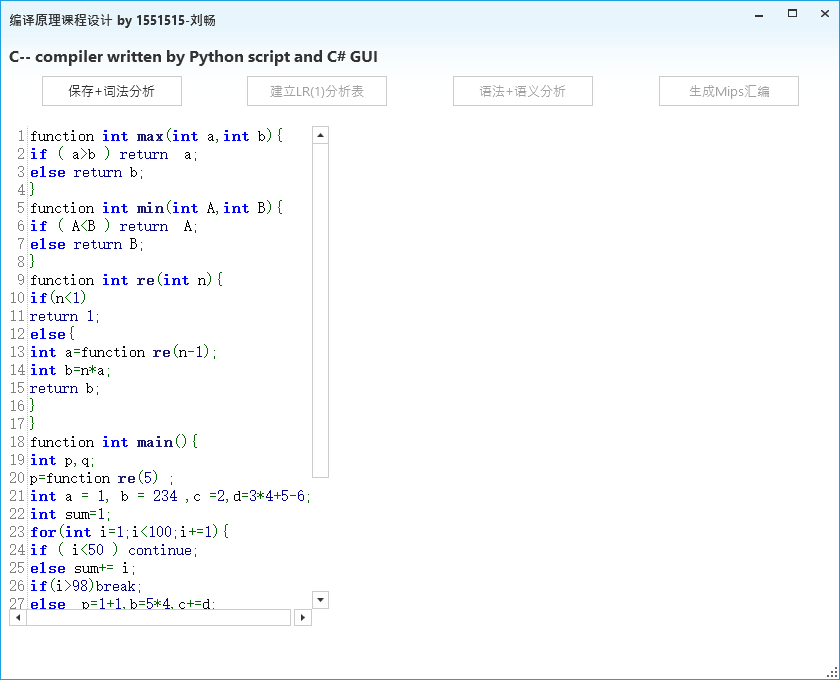Click the 生成Mips汇编 button

[729, 91]
